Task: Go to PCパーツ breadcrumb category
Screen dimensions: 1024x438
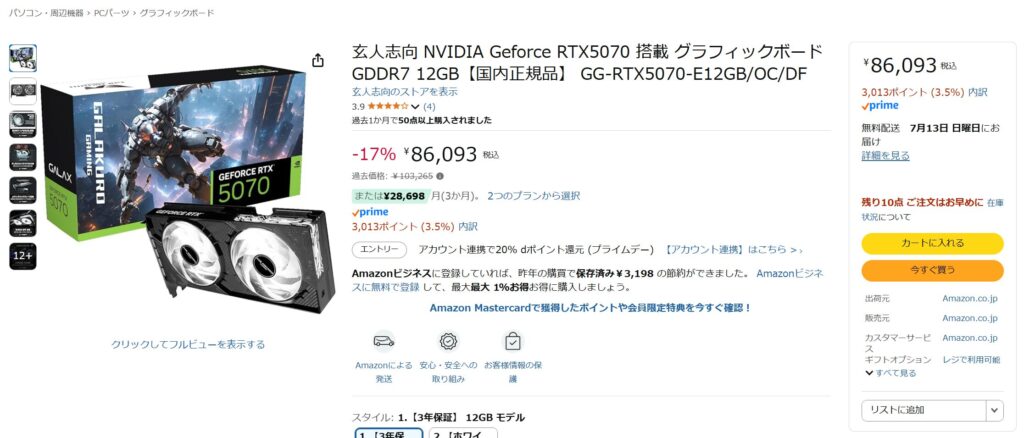Action: (x=112, y=13)
